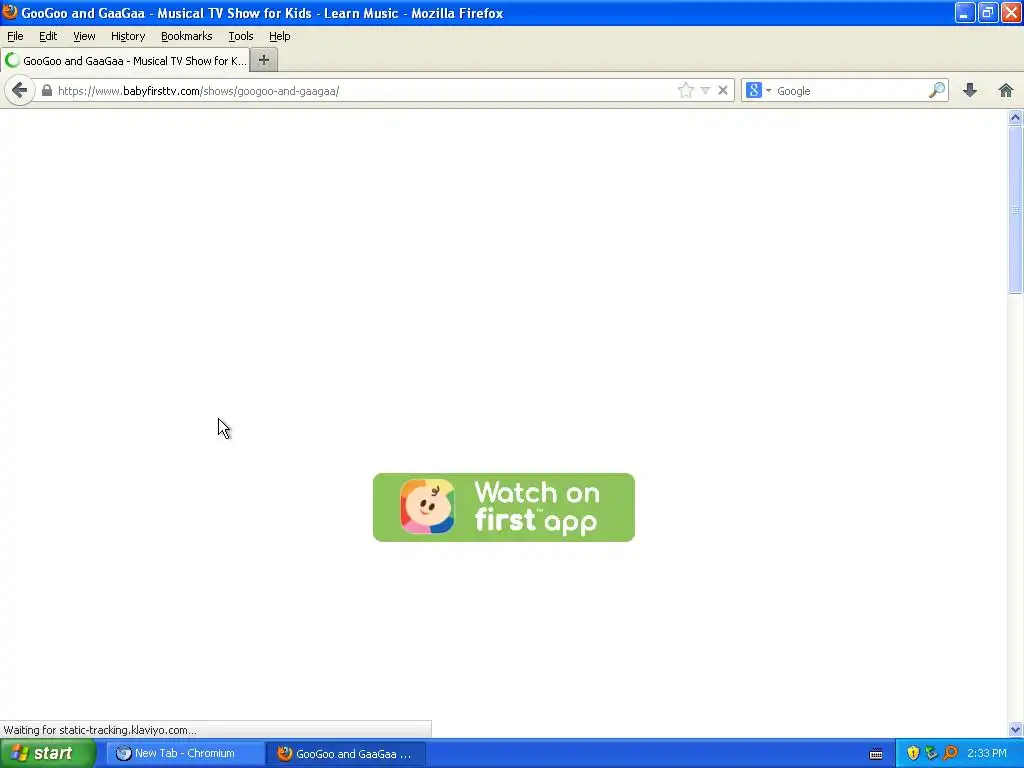Click the baby face app logo
This screenshot has height=768, width=1024.
click(x=427, y=507)
